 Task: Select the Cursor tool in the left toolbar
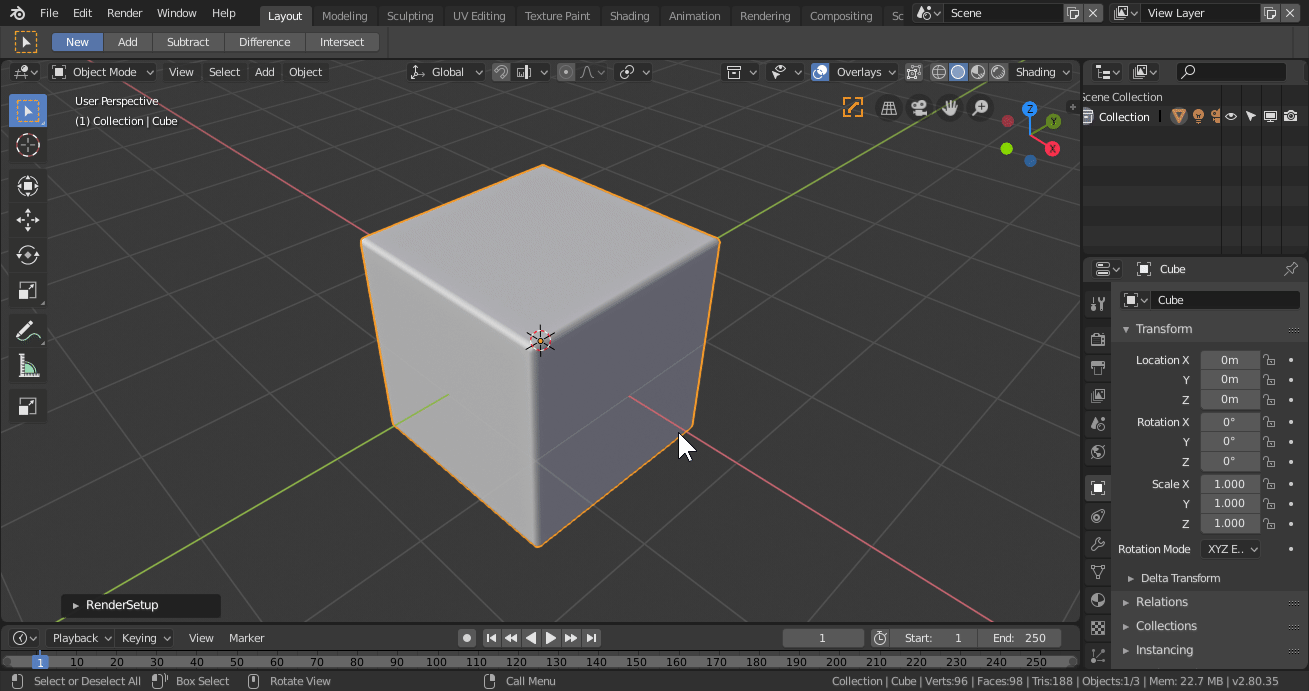[x=28, y=146]
